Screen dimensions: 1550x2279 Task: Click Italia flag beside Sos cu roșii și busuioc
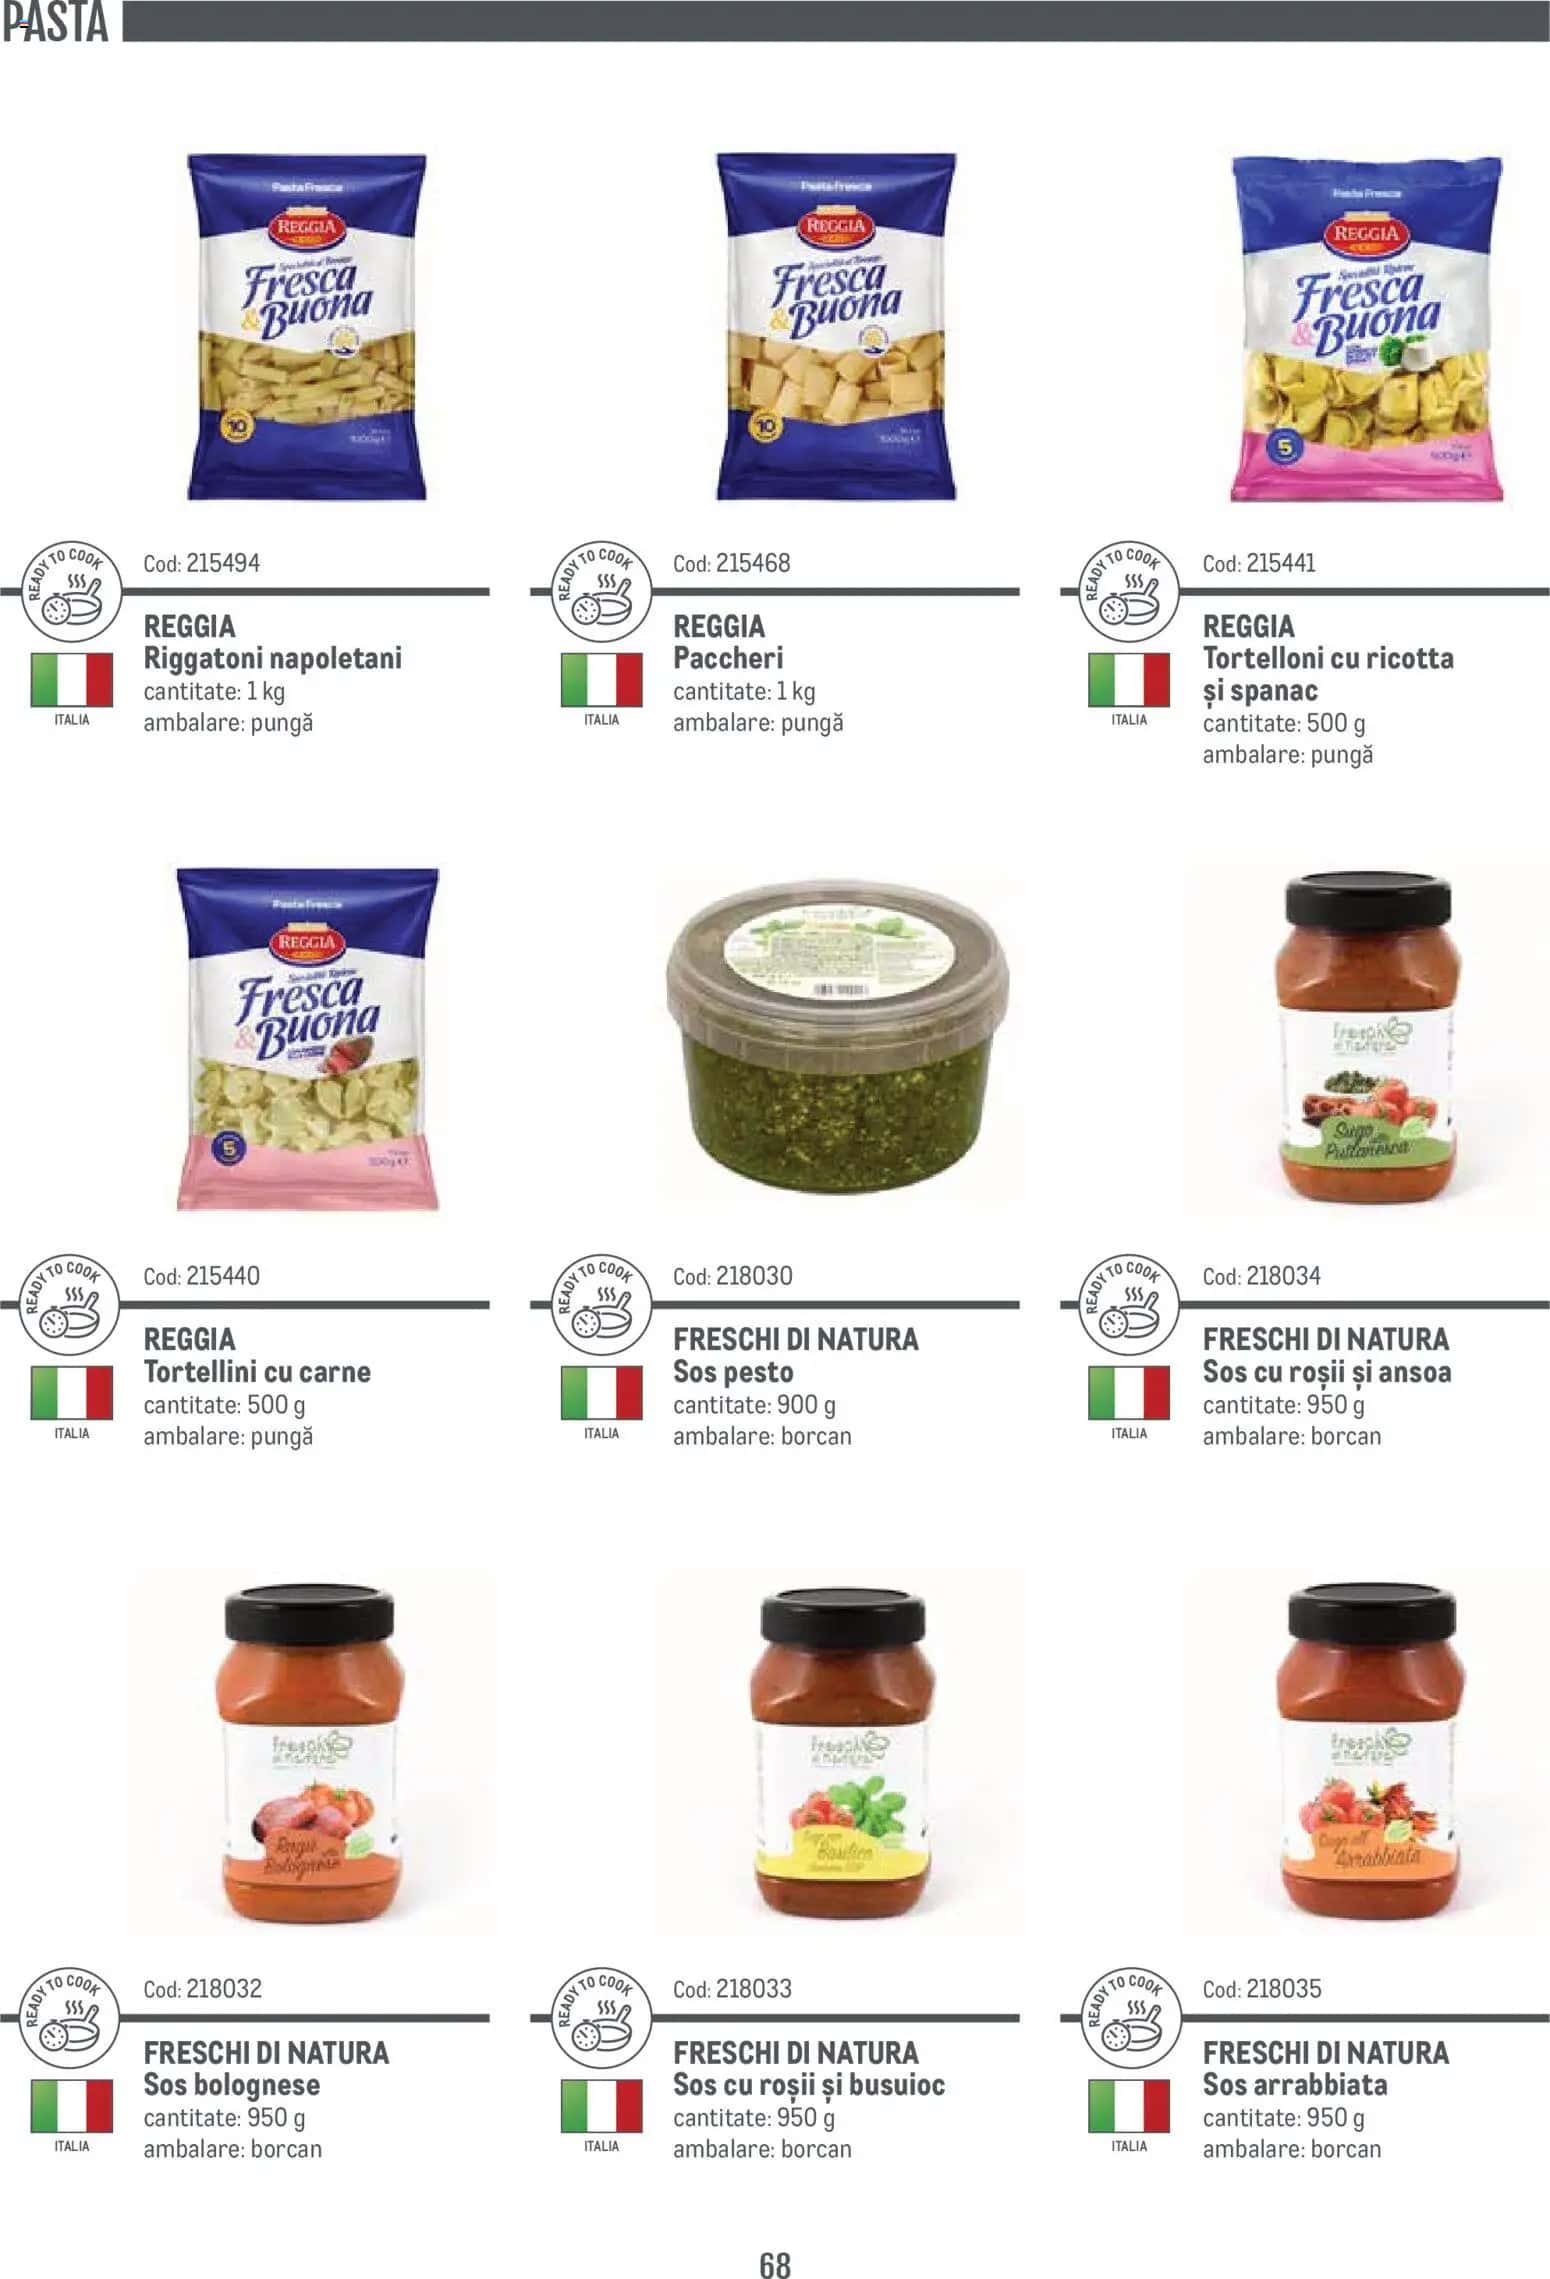[601, 2107]
